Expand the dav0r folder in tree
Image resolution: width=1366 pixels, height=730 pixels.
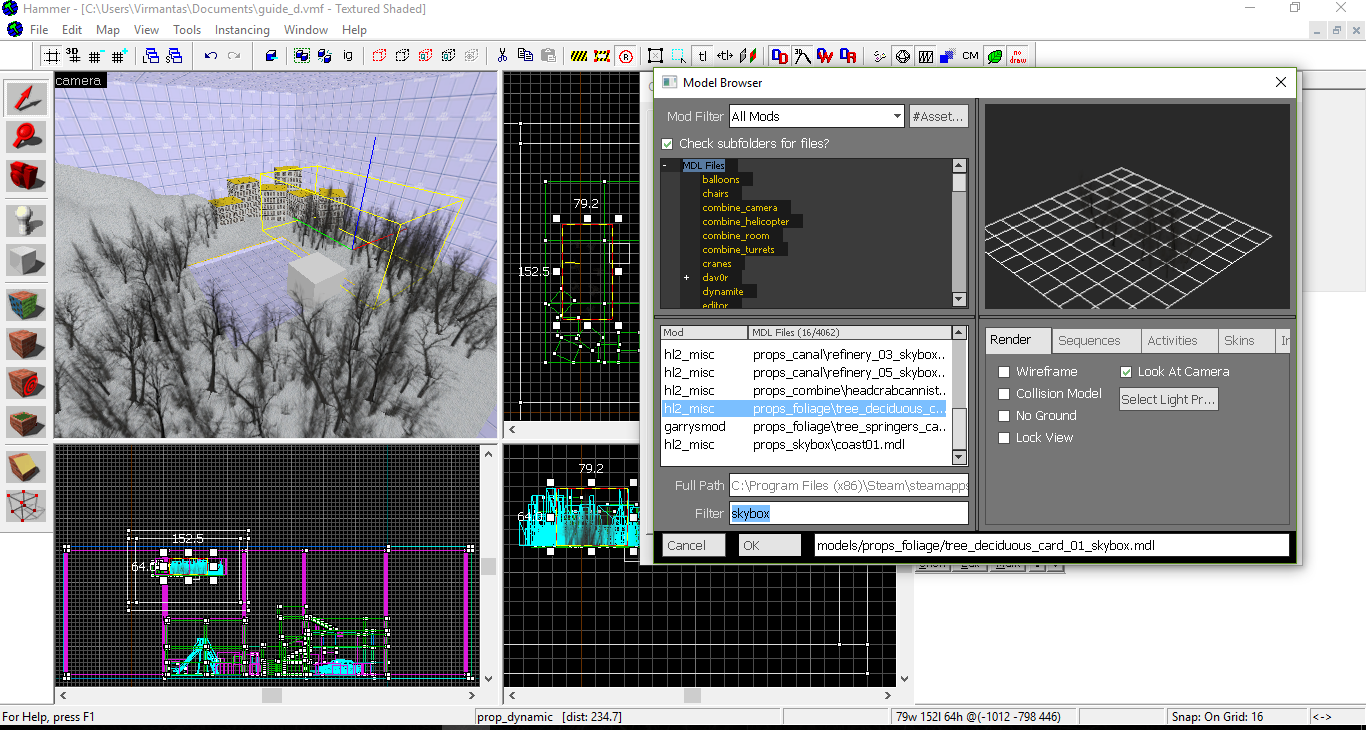[x=687, y=278]
